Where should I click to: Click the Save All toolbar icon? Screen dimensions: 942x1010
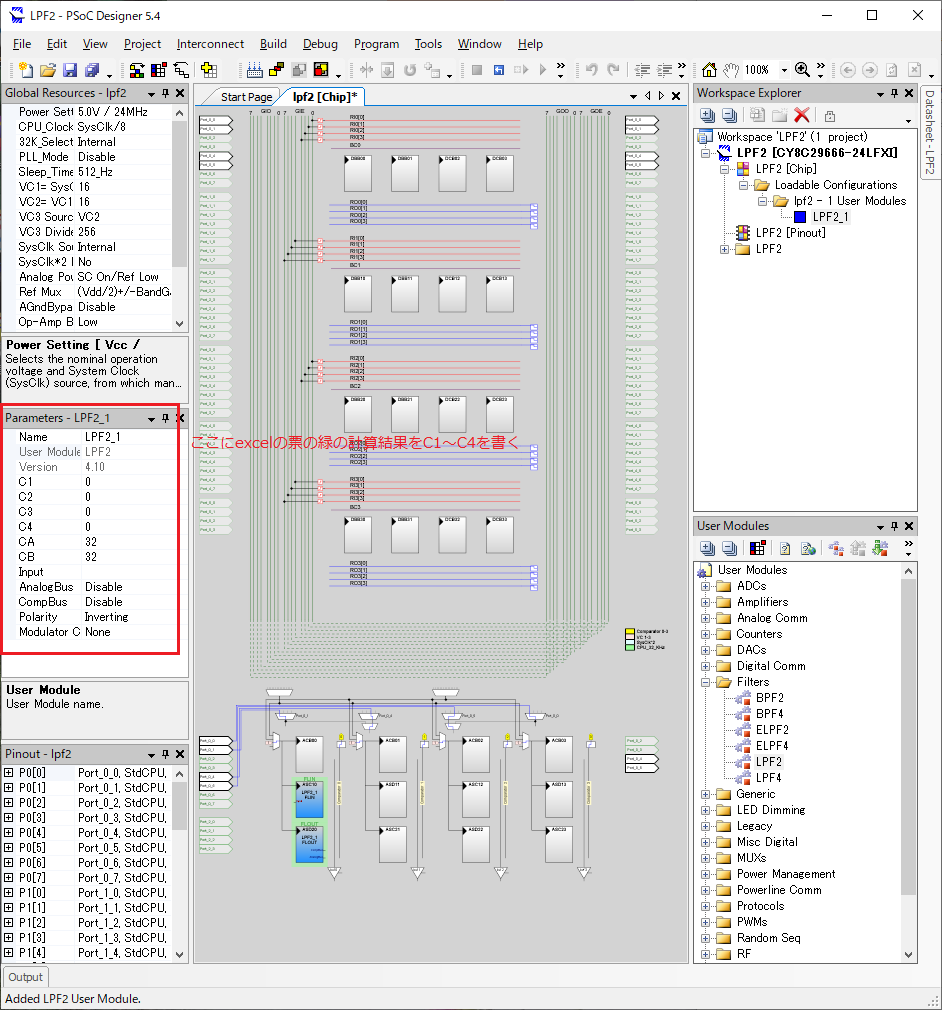click(92, 70)
